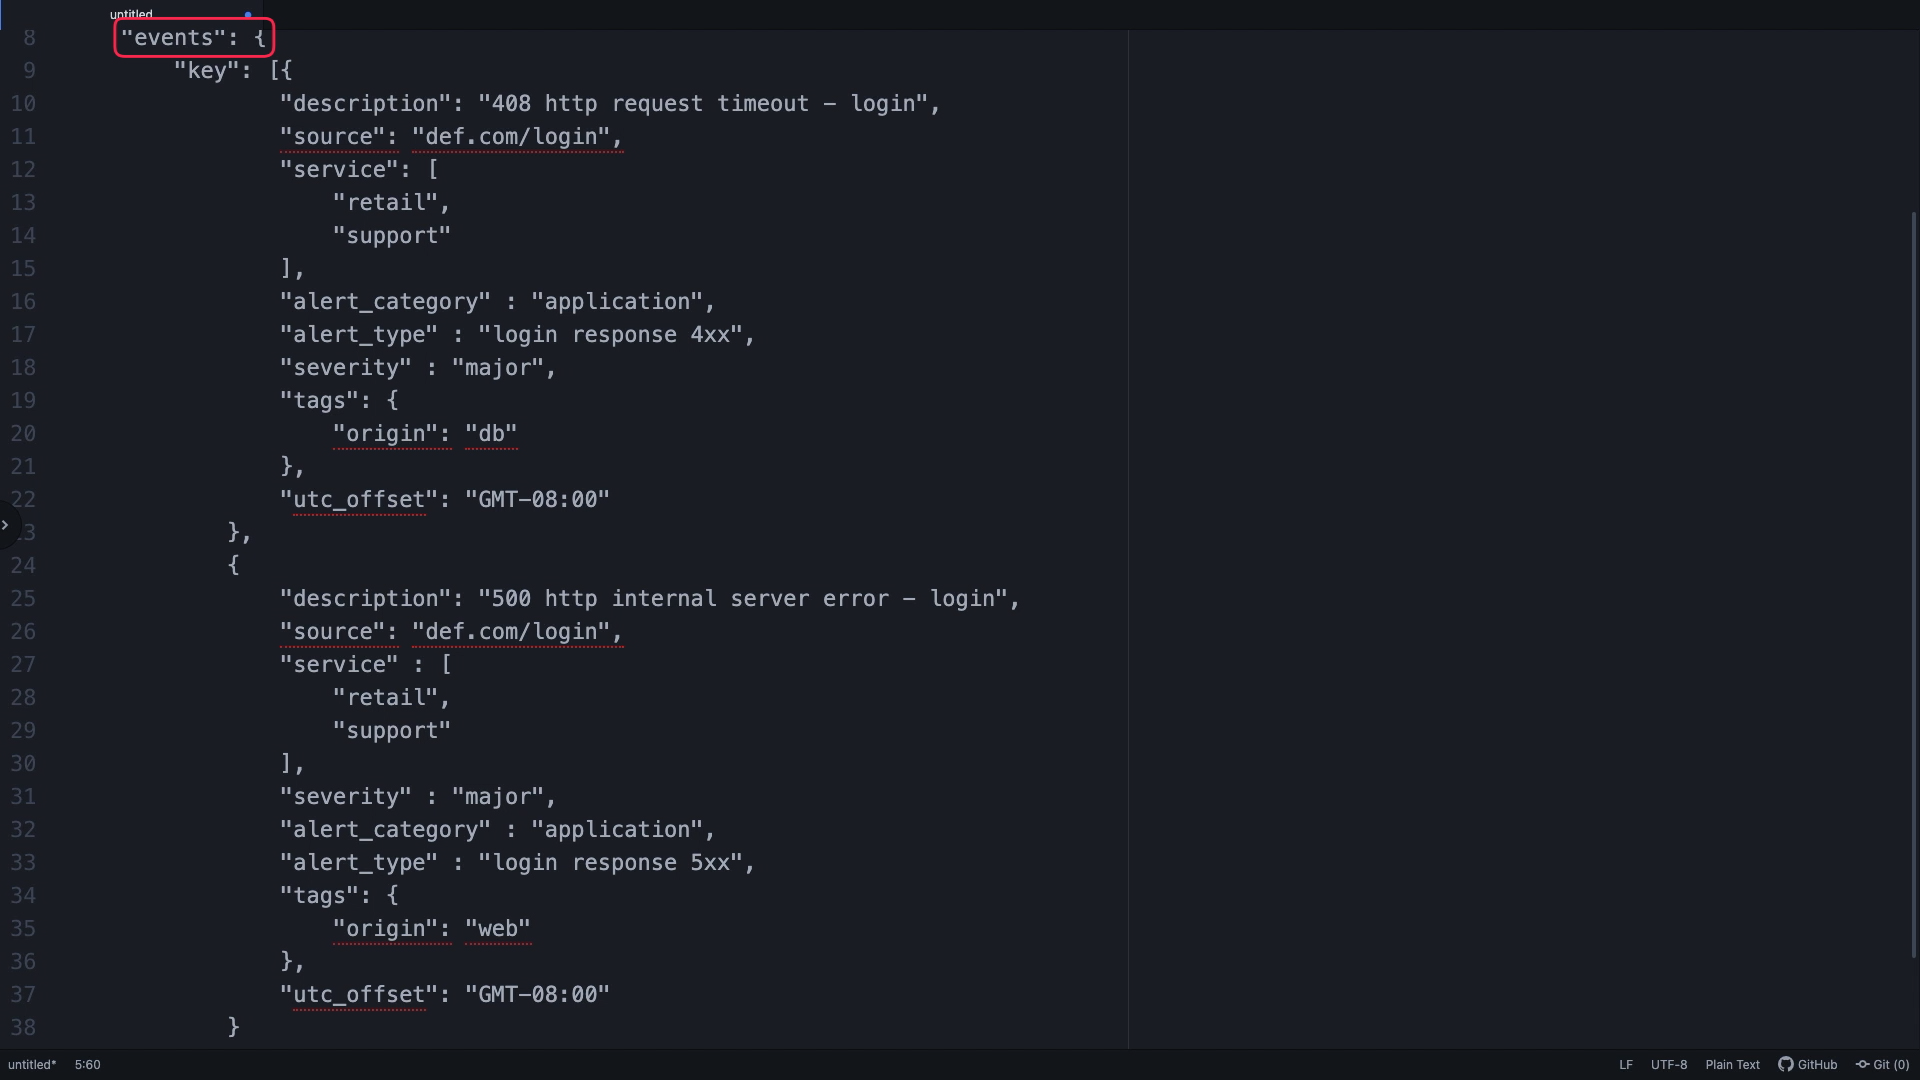The width and height of the screenshot is (1920, 1080).
Task: Click the modified dot on untitled tab
Action: click(248, 15)
